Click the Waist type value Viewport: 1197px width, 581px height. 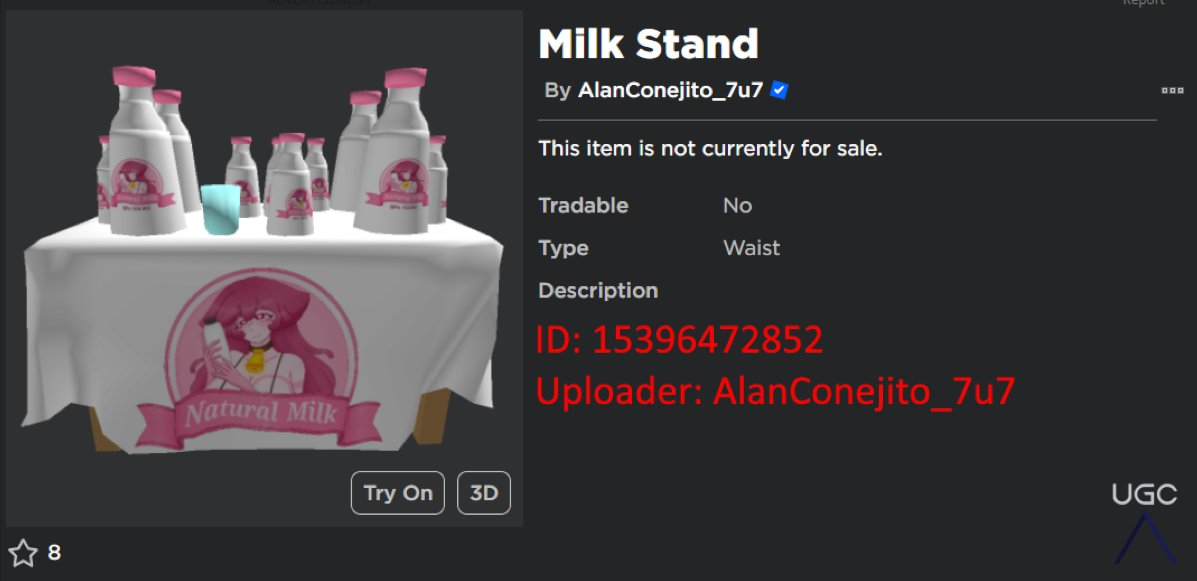tap(751, 248)
